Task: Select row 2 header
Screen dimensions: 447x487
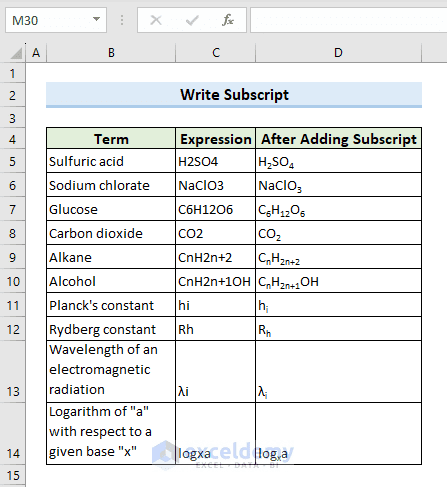Action: click(13, 95)
